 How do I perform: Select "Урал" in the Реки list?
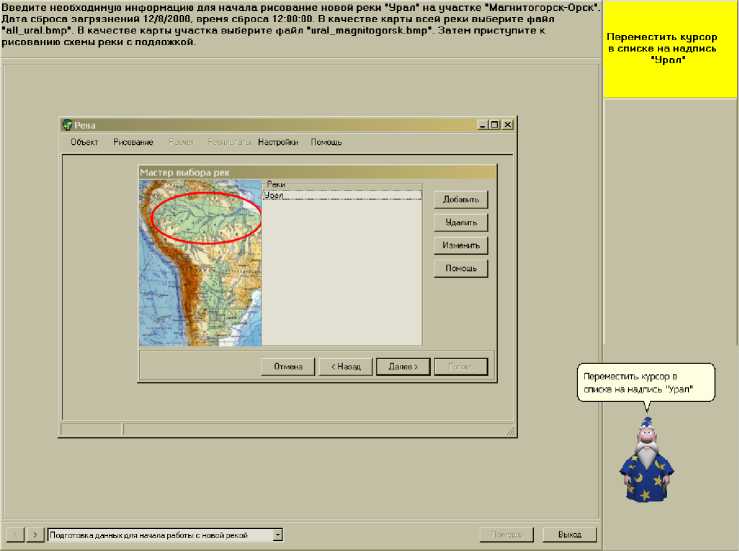[x=342, y=195]
